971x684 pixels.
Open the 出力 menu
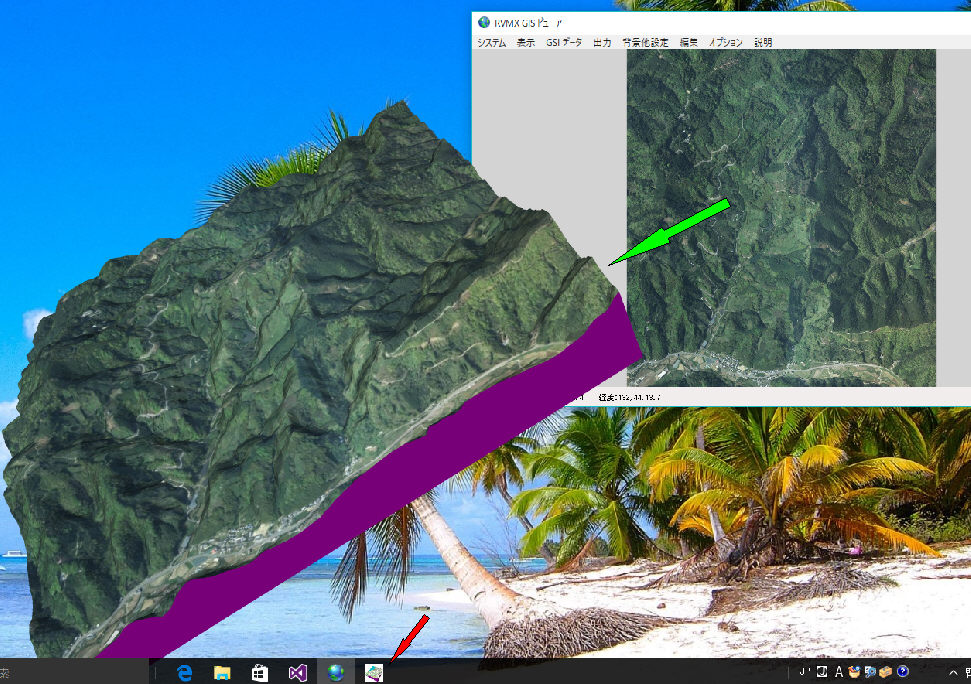[602, 43]
